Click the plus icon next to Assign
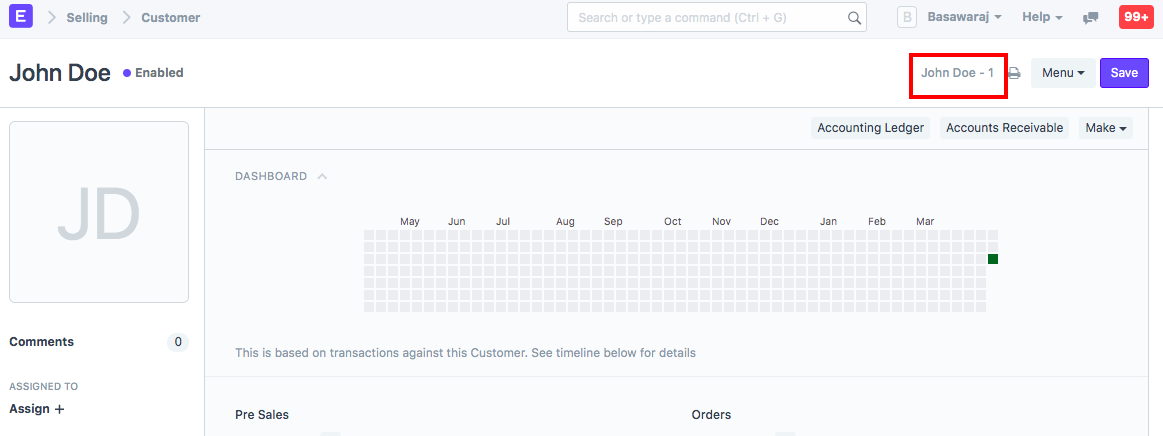Screen dimensions: 1163x436 tap(59, 409)
